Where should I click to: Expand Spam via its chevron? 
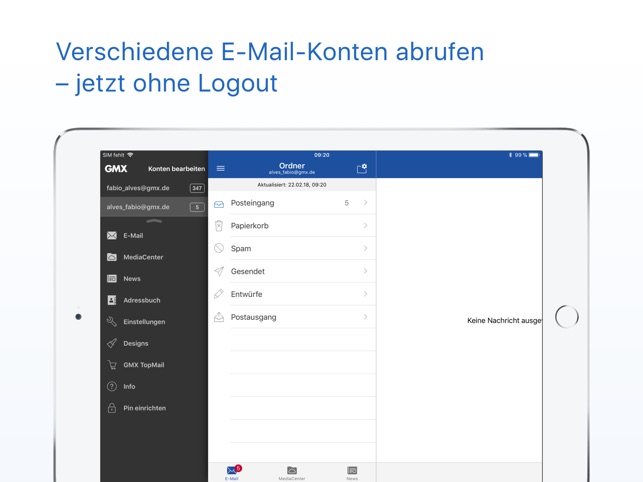(x=365, y=248)
